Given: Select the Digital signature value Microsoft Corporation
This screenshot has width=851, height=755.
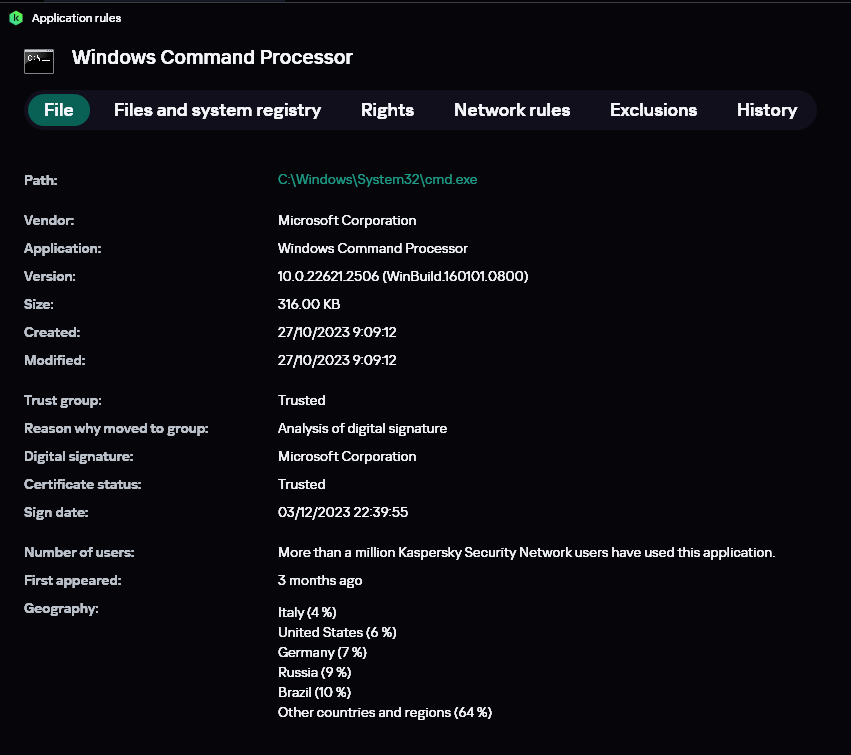Looking at the screenshot, I should 347,456.
